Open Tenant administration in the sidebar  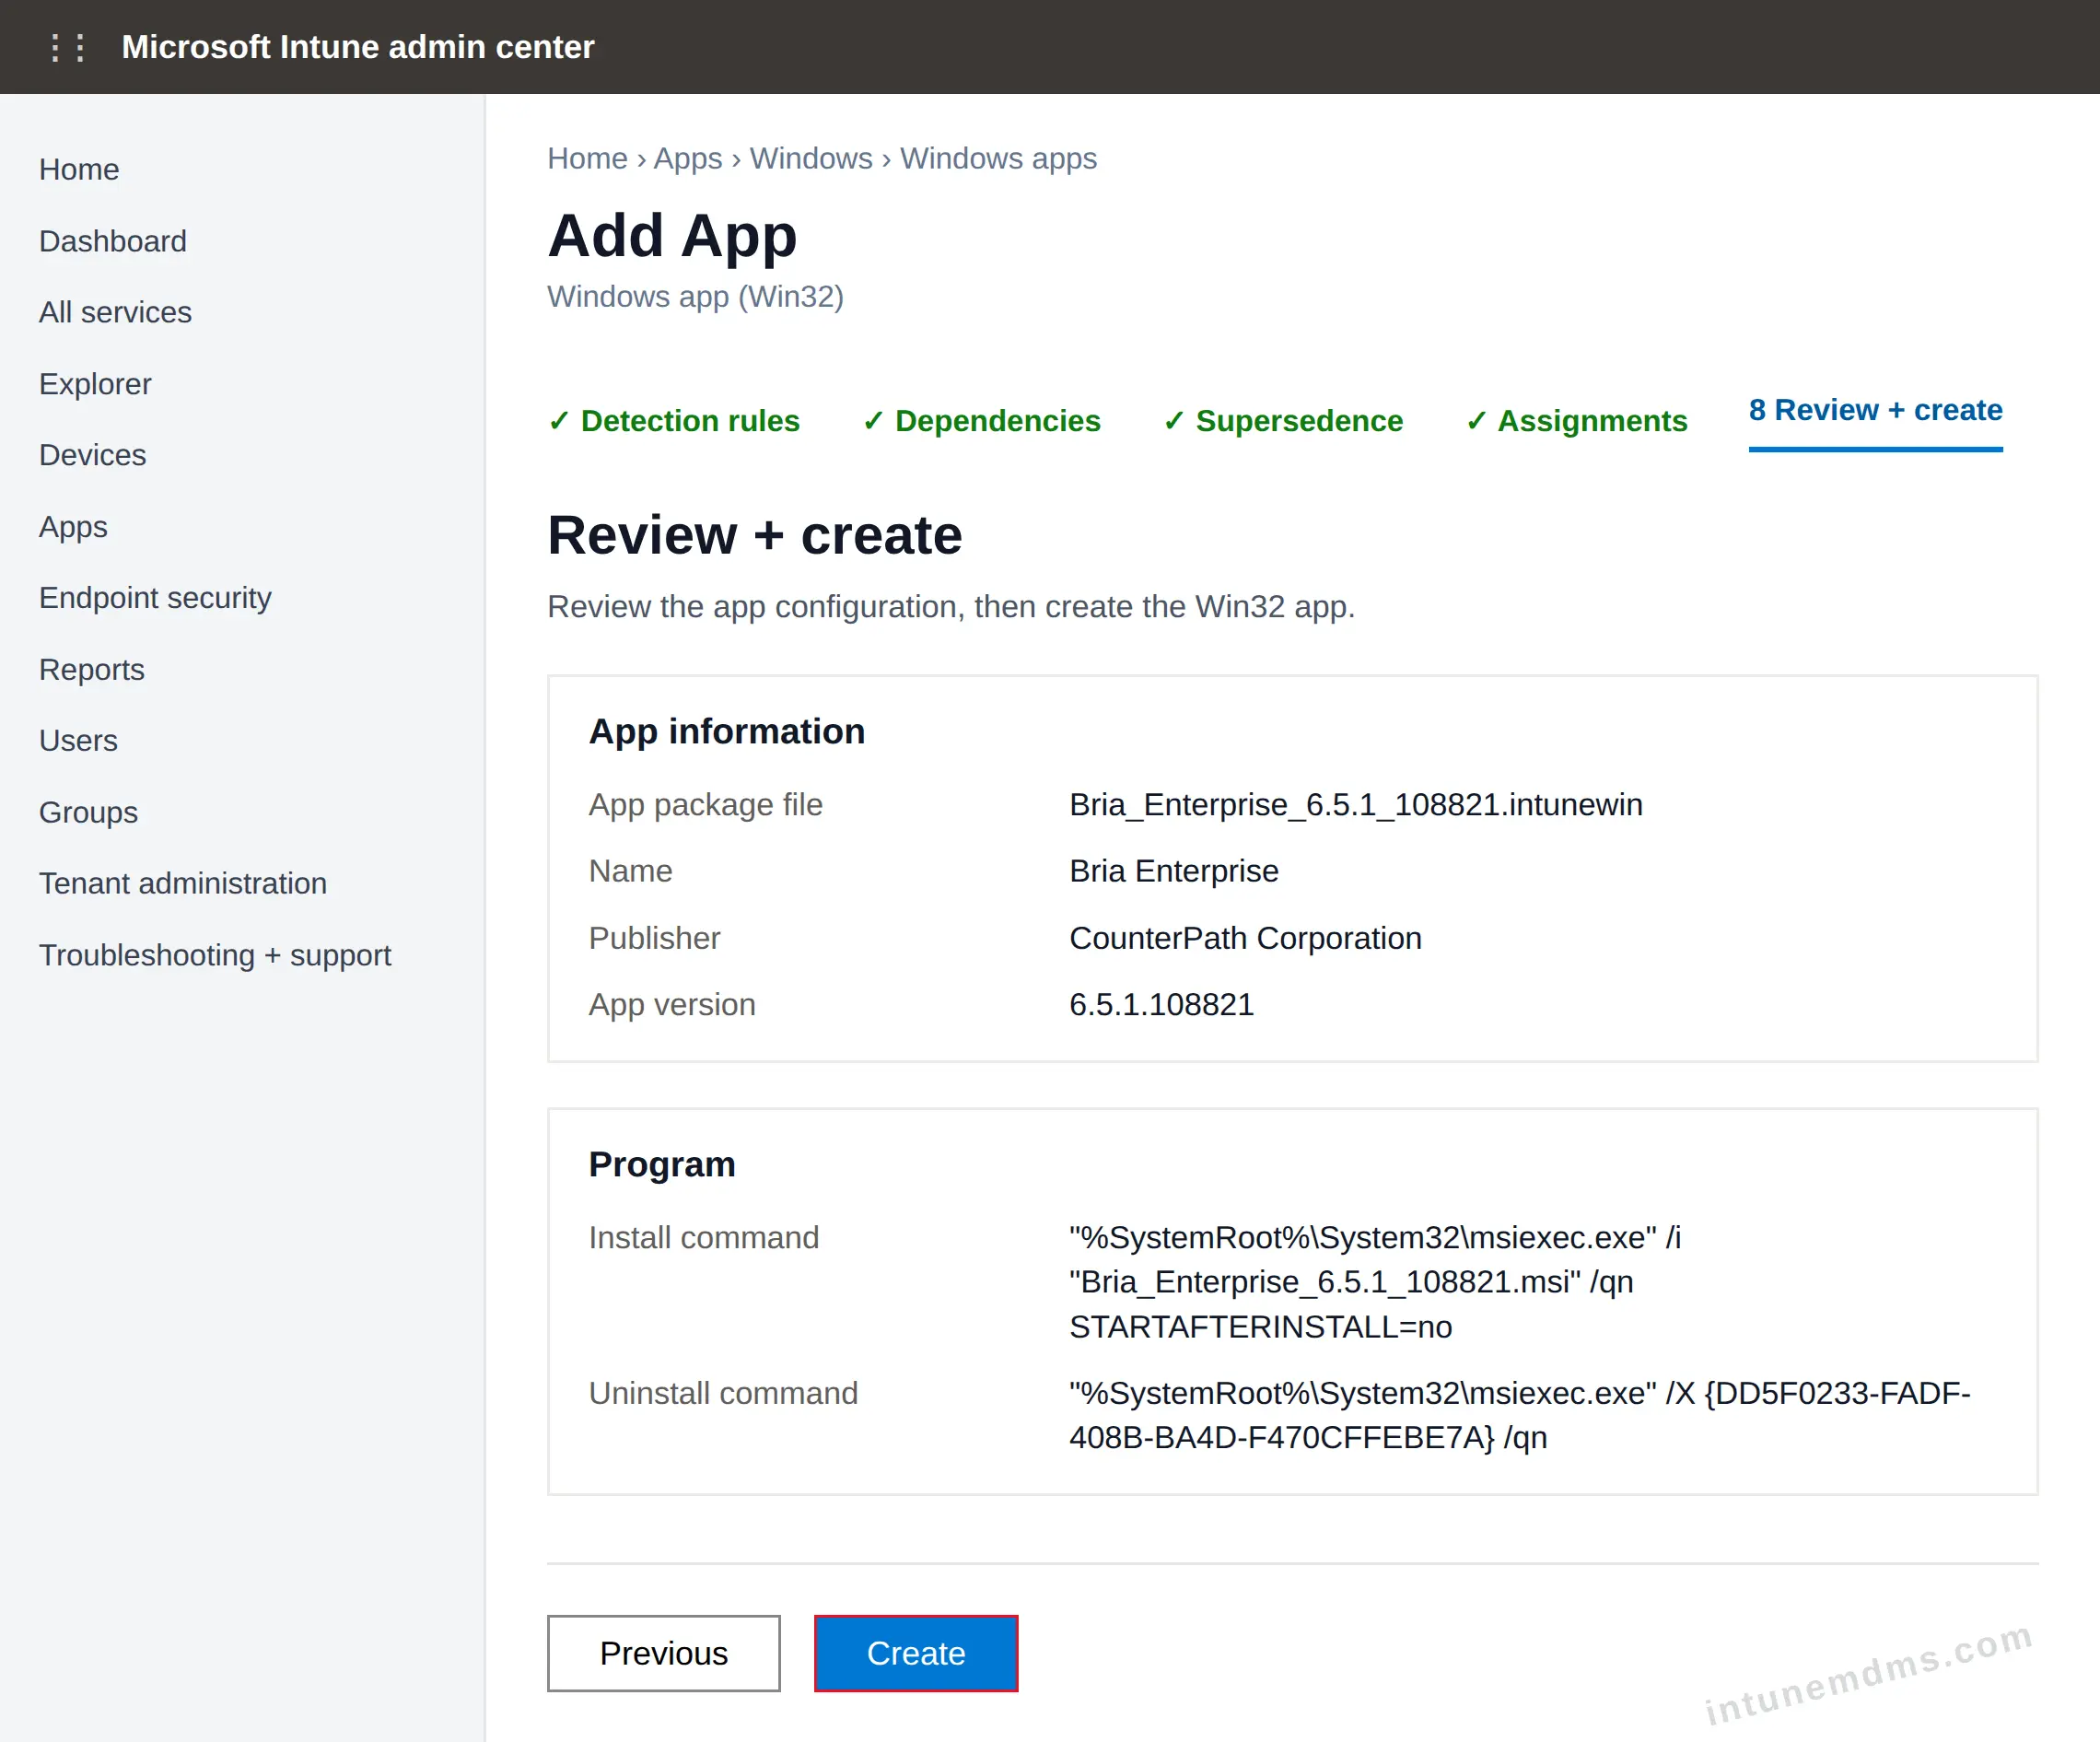[183, 883]
